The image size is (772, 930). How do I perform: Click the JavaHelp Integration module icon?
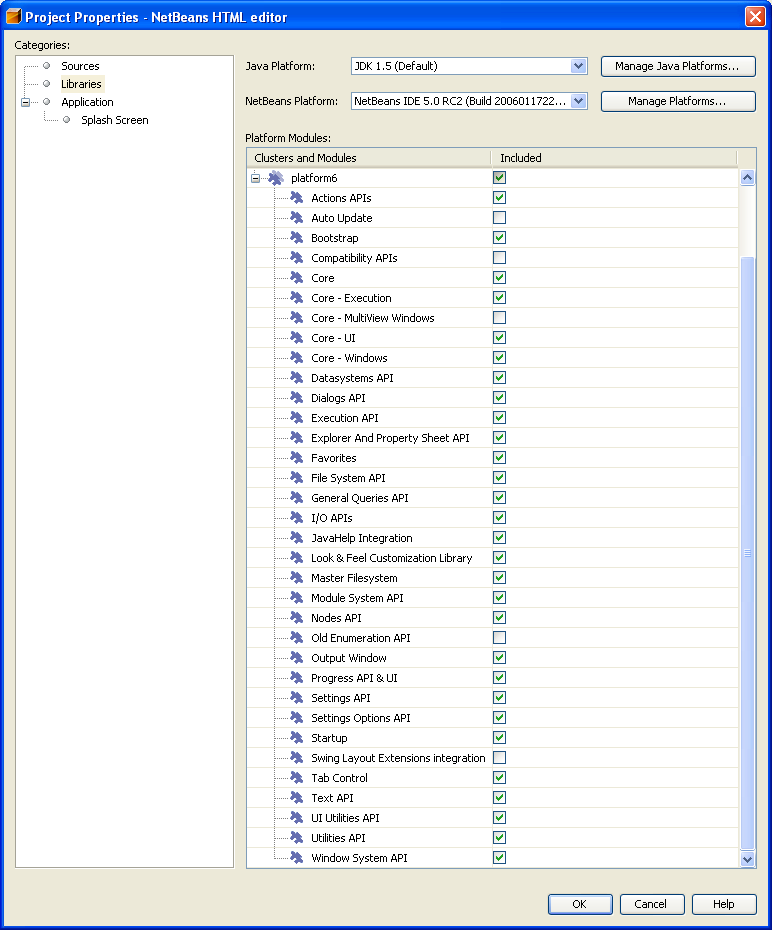296,538
